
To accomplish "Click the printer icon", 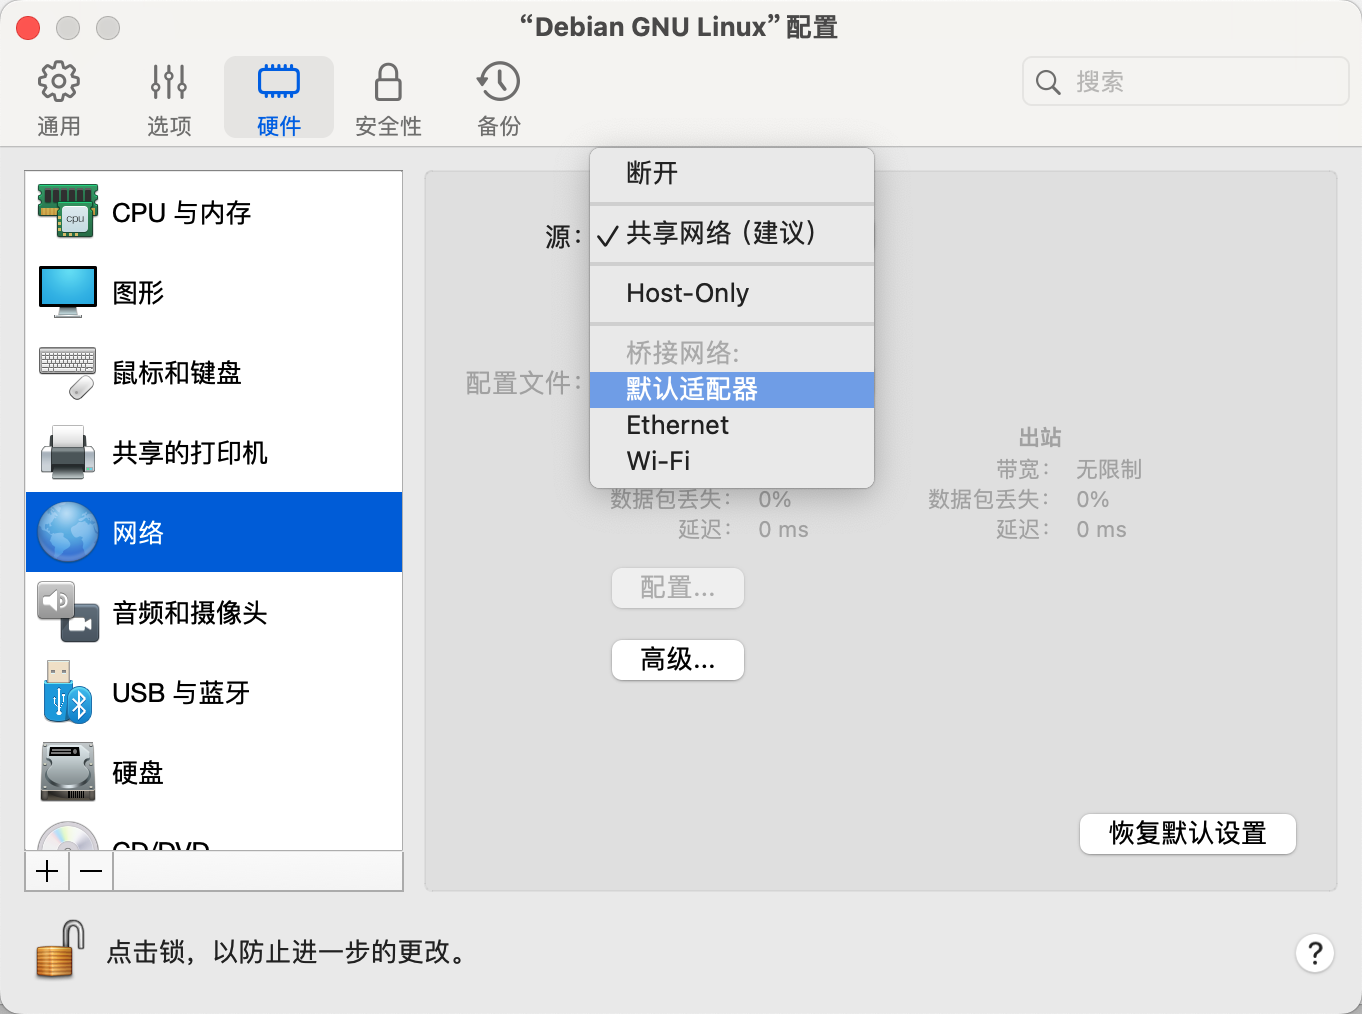I will pyautogui.click(x=68, y=452).
